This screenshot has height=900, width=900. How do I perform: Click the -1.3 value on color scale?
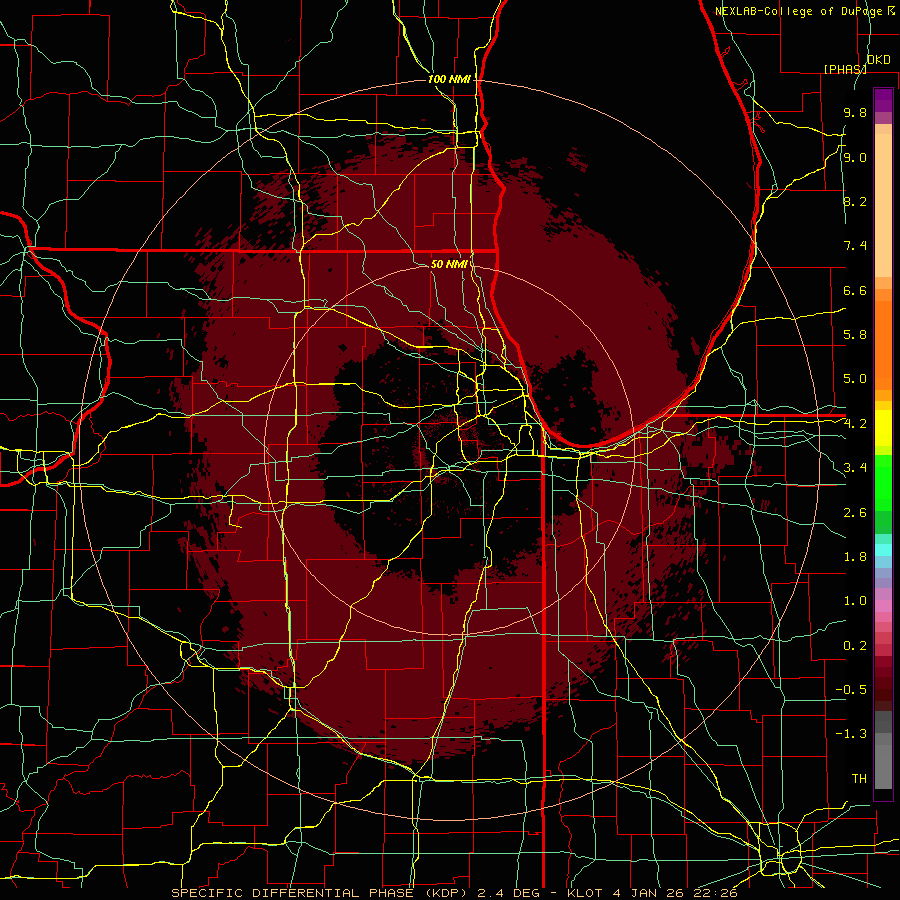point(851,734)
